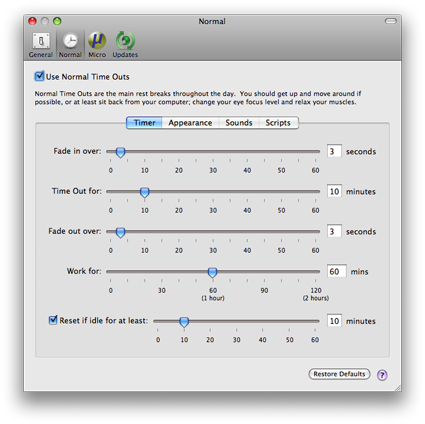The width and height of the screenshot is (425, 424).
Task: Click the Restore Defaults button
Action: (x=339, y=374)
